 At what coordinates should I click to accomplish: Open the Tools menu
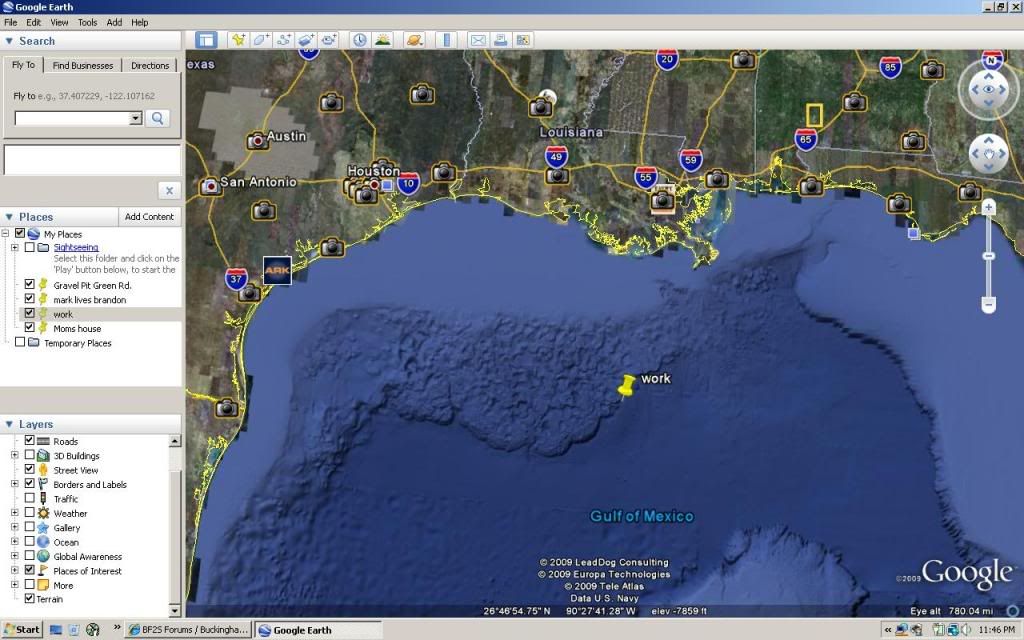tap(88, 22)
